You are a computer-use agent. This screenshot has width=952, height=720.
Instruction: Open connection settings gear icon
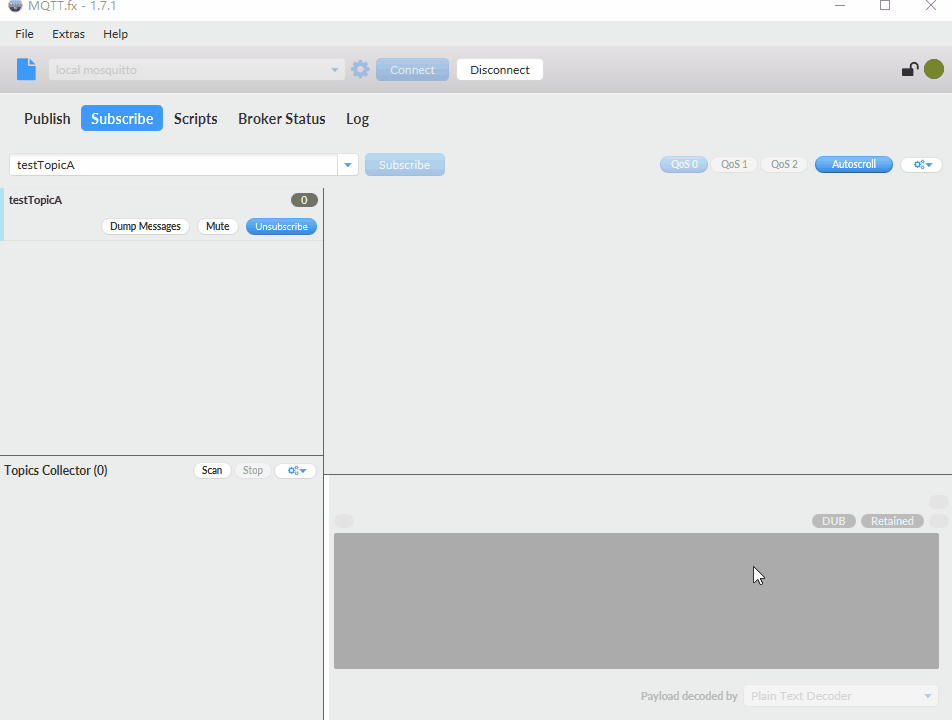[360, 69]
